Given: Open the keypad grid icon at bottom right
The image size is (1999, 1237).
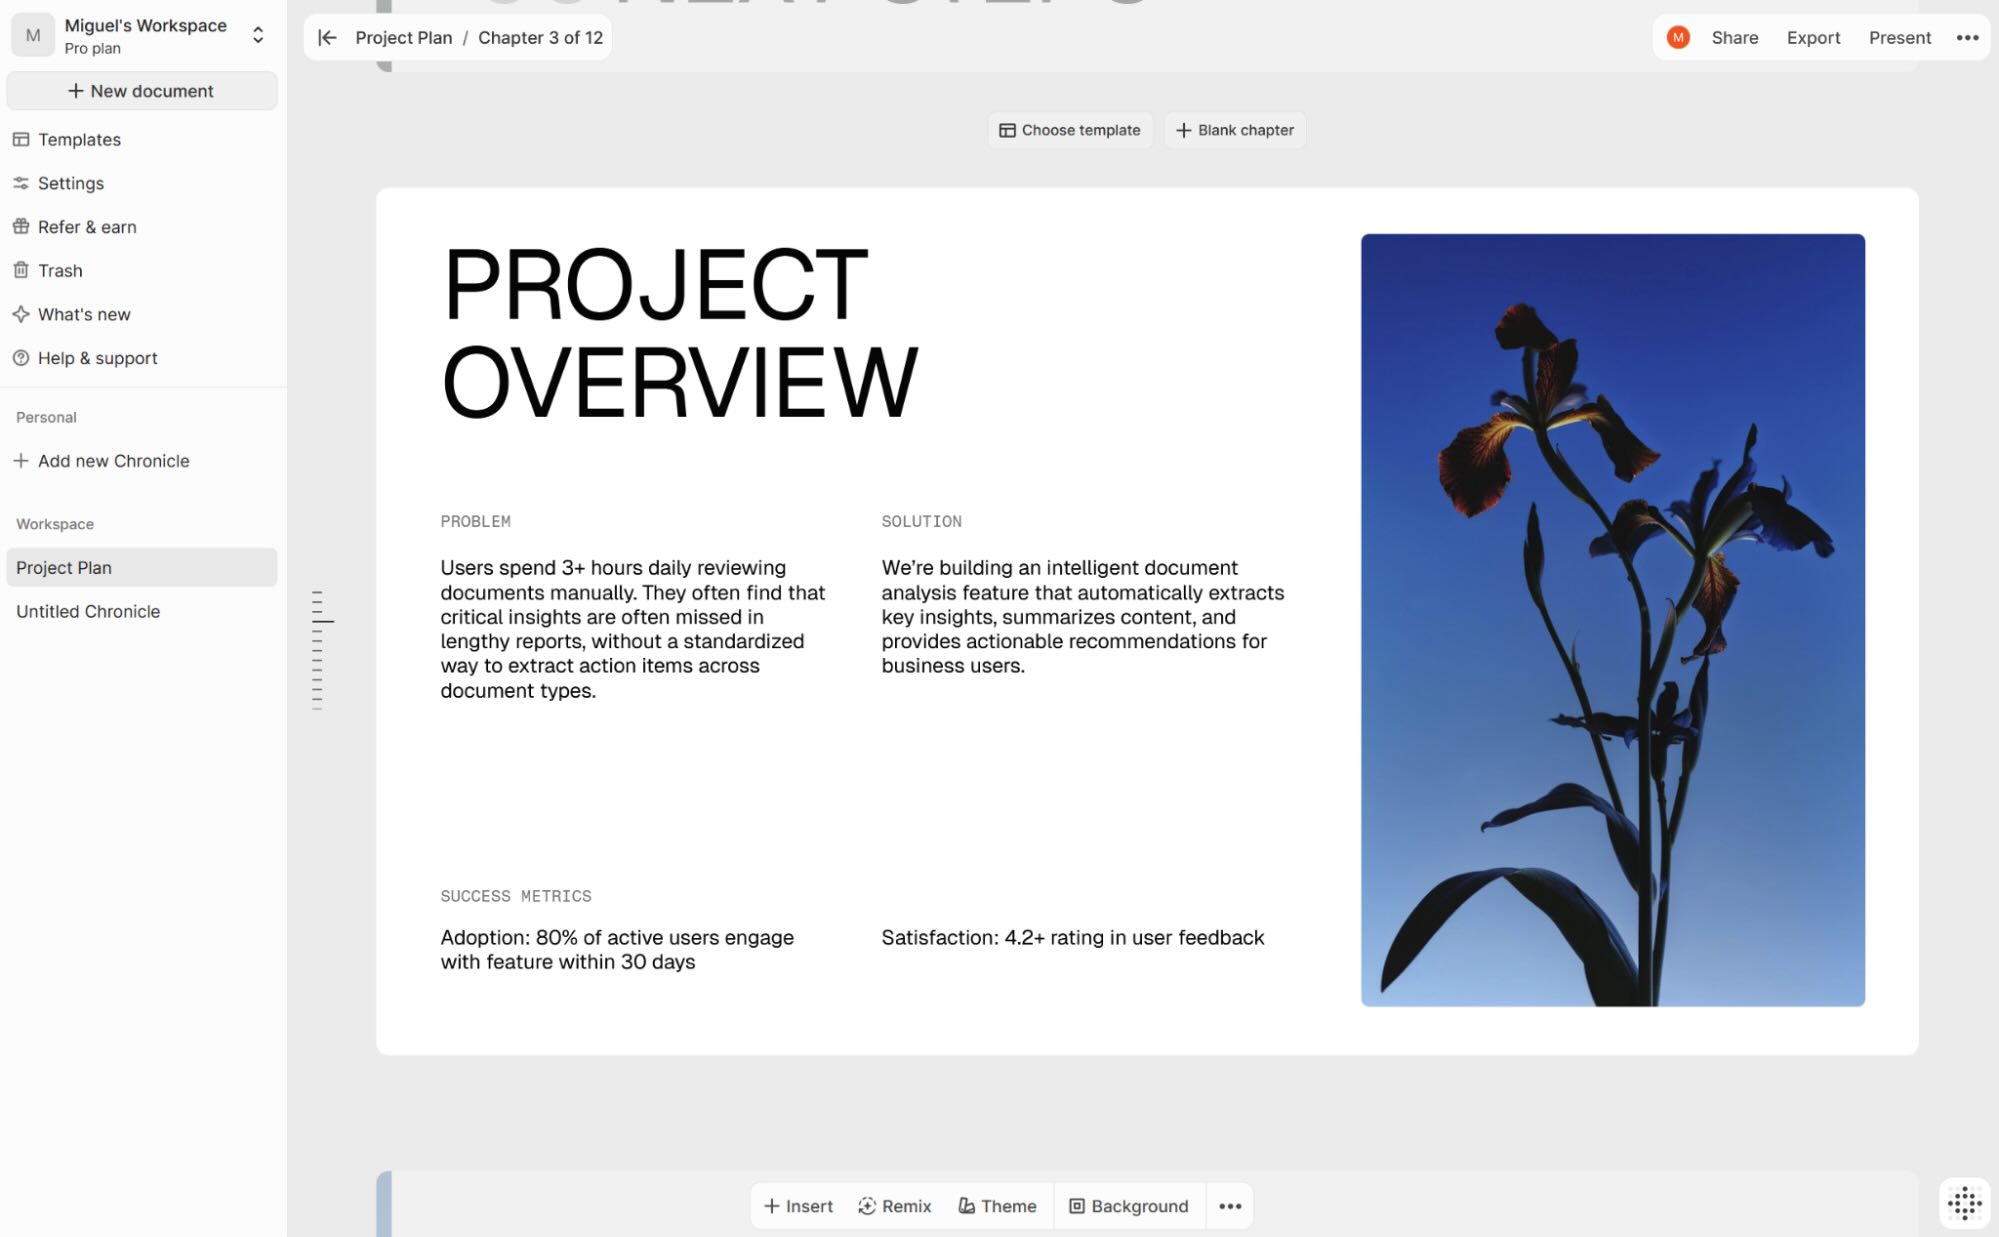Looking at the screenshot, I should 1965,1203.
